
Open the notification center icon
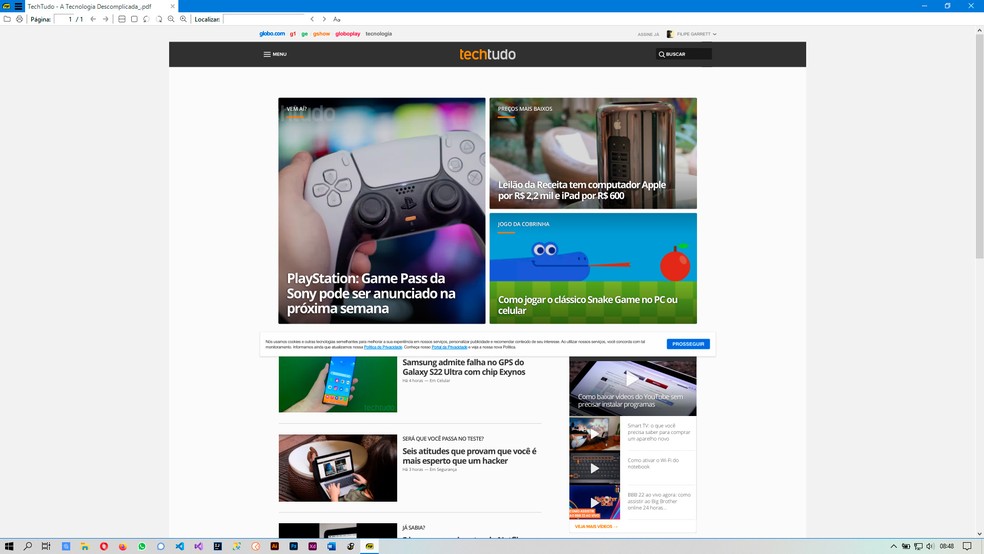tap(967, 546)
